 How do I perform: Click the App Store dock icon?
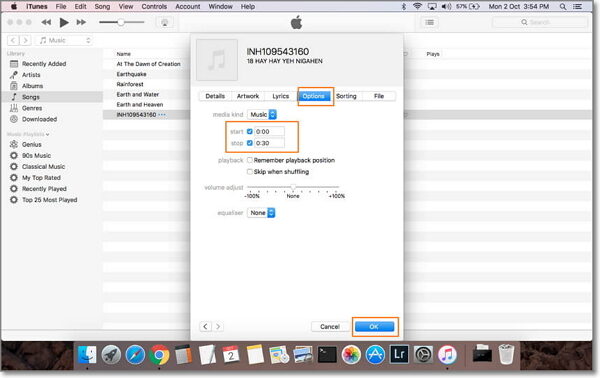pyautogui.click(x=375, y=355)
